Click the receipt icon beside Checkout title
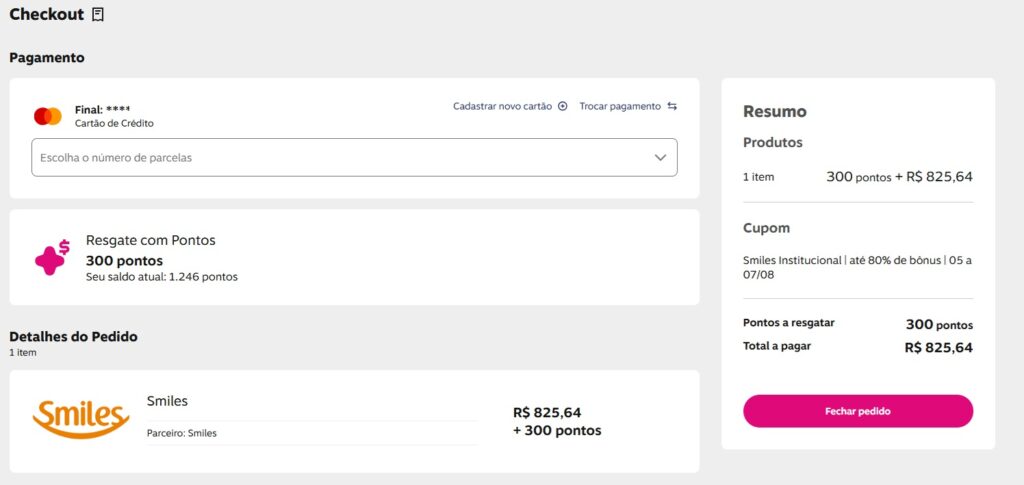This screenshot has width=1024, height=485. pos(97,15)
